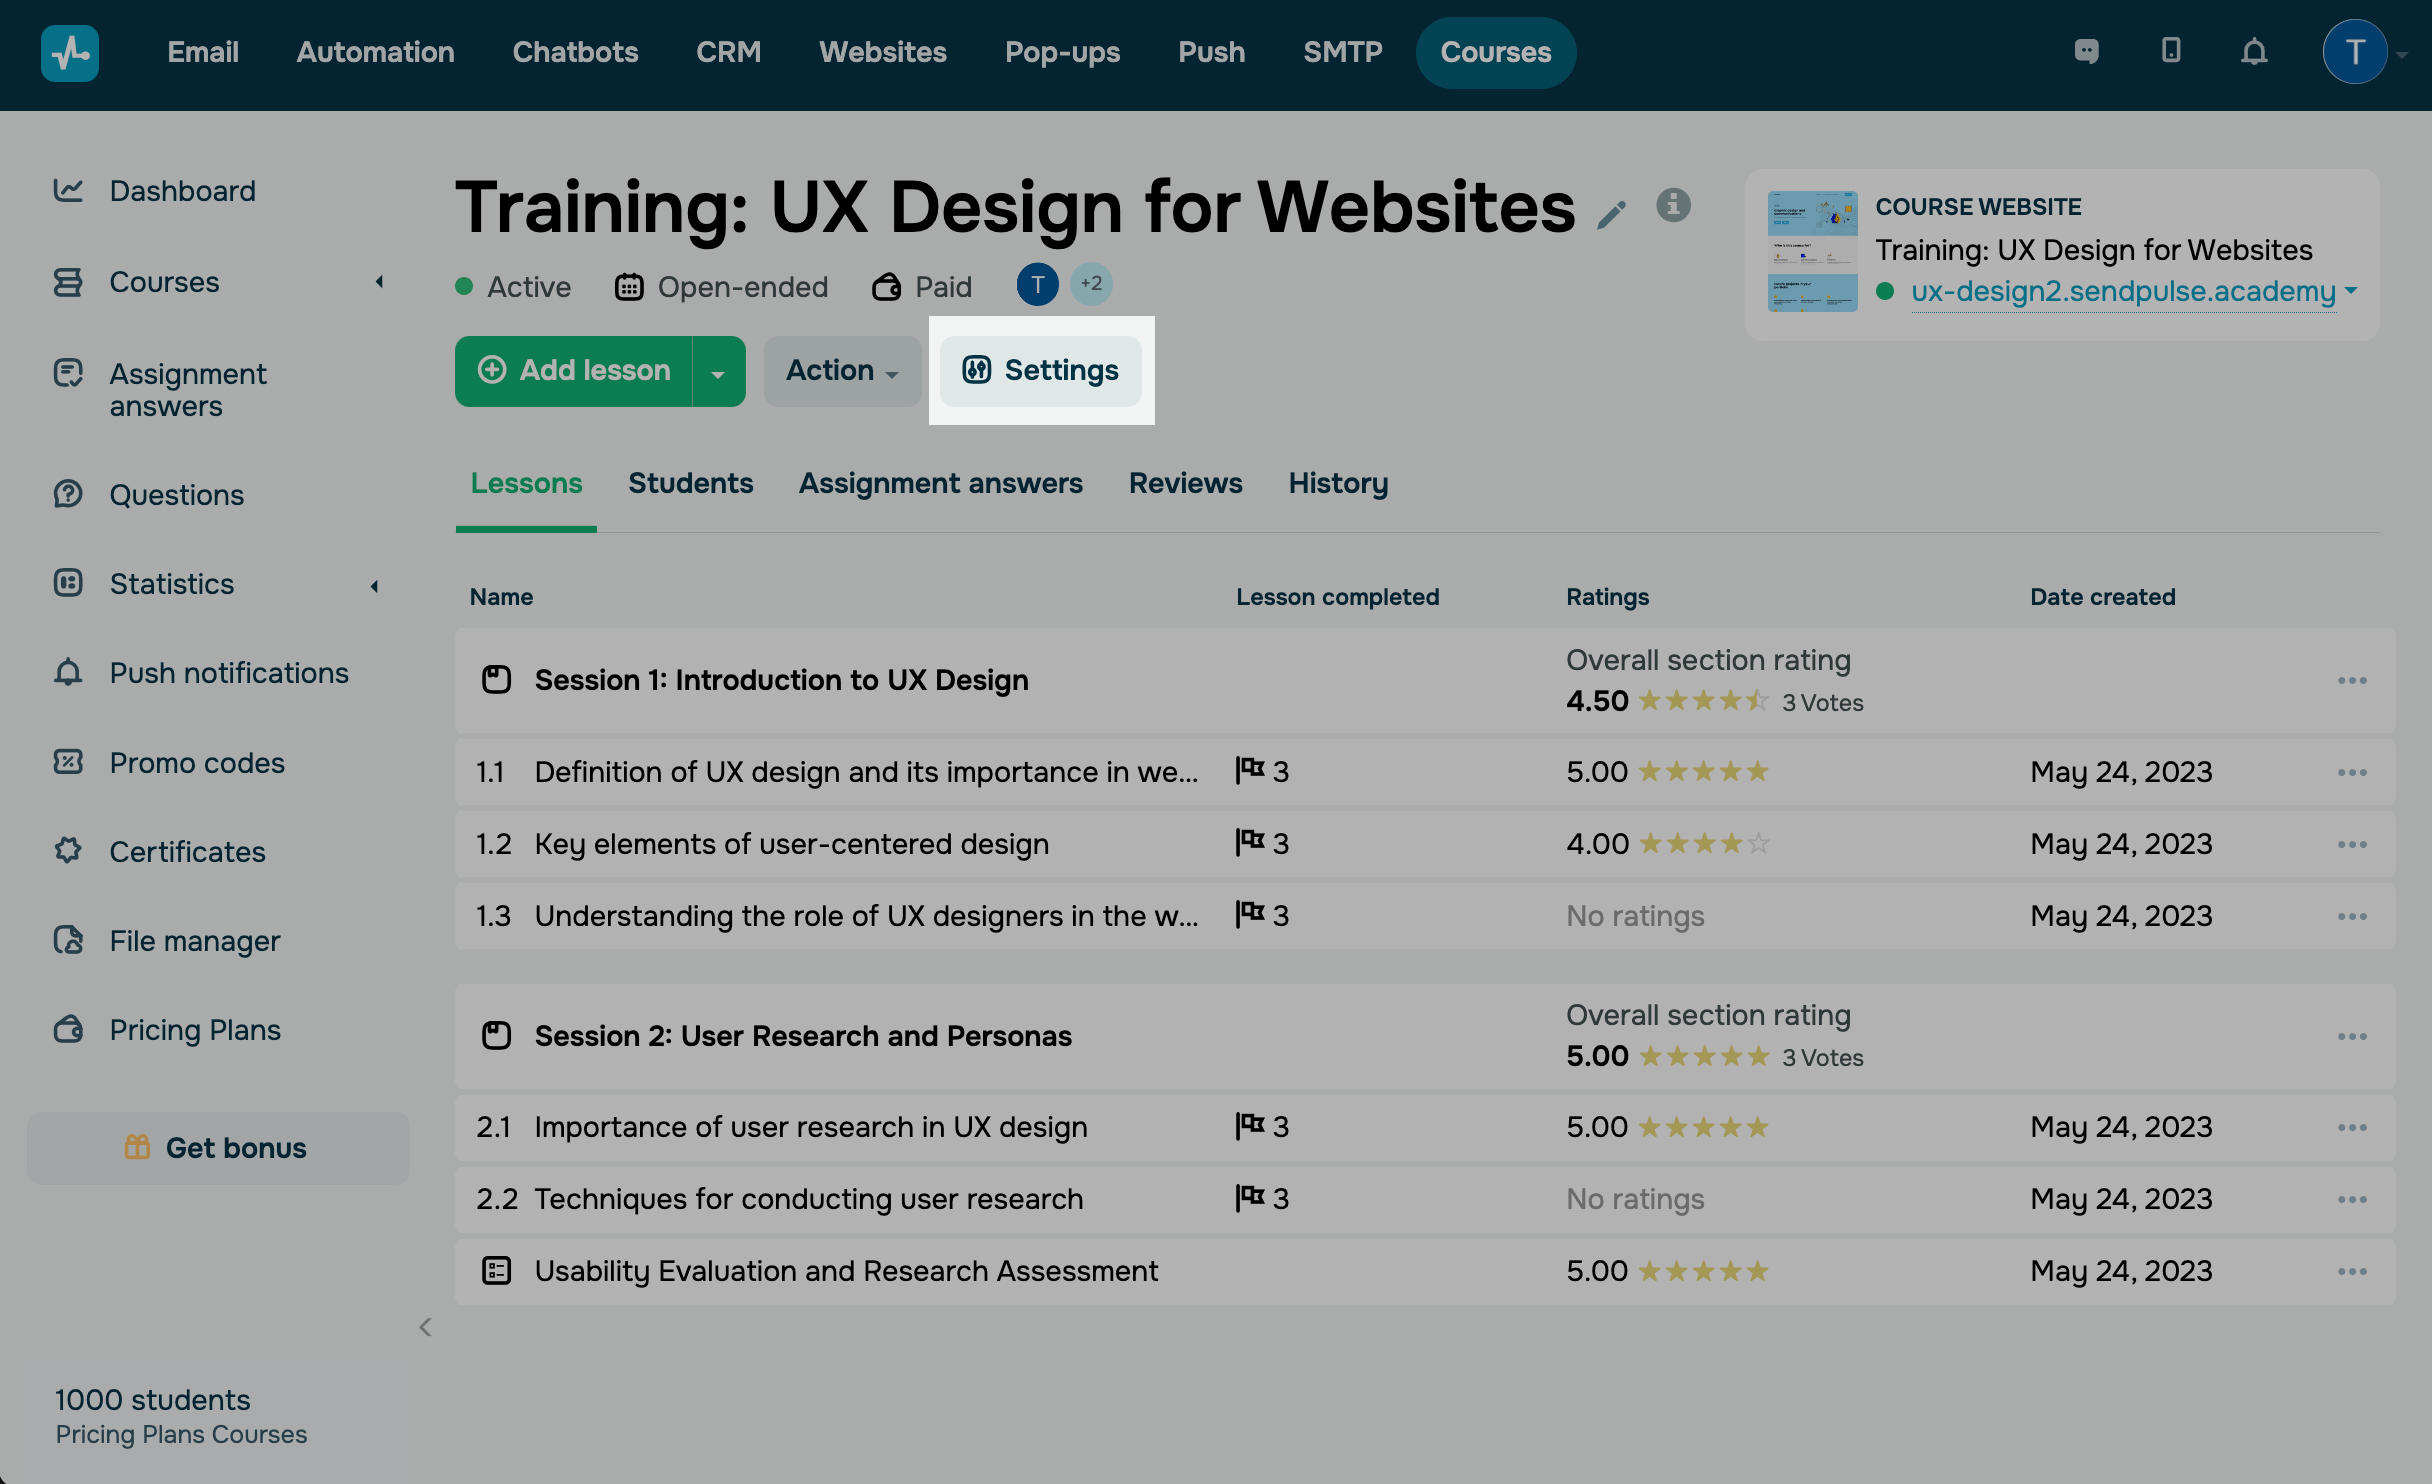The image size is (2432, 1484).
Task: Open the Add lesson dropdown arrow
Action: click(718, 372)
